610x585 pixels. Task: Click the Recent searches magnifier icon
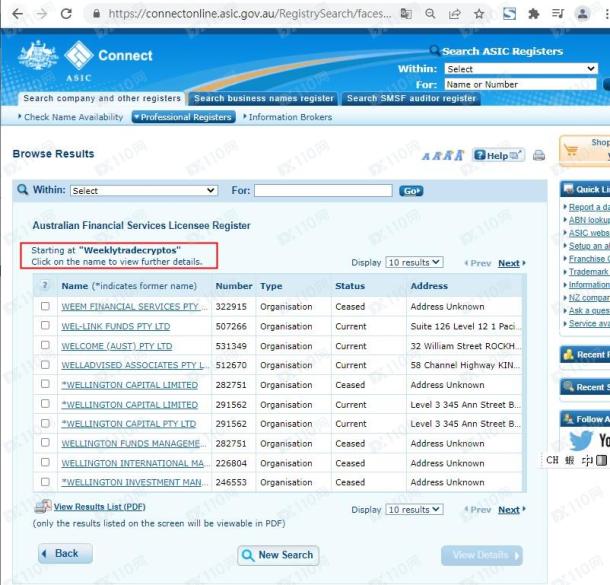click(x=568, y=387)
